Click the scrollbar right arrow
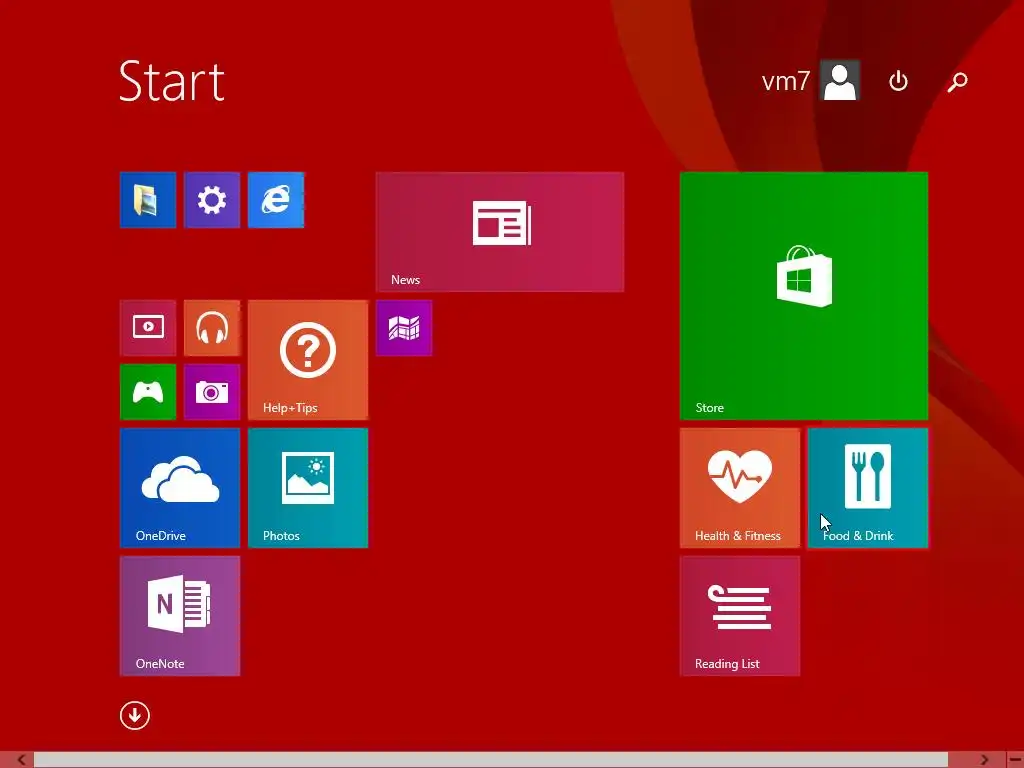This screenshot has height=768, width=1024. [984, 760]
